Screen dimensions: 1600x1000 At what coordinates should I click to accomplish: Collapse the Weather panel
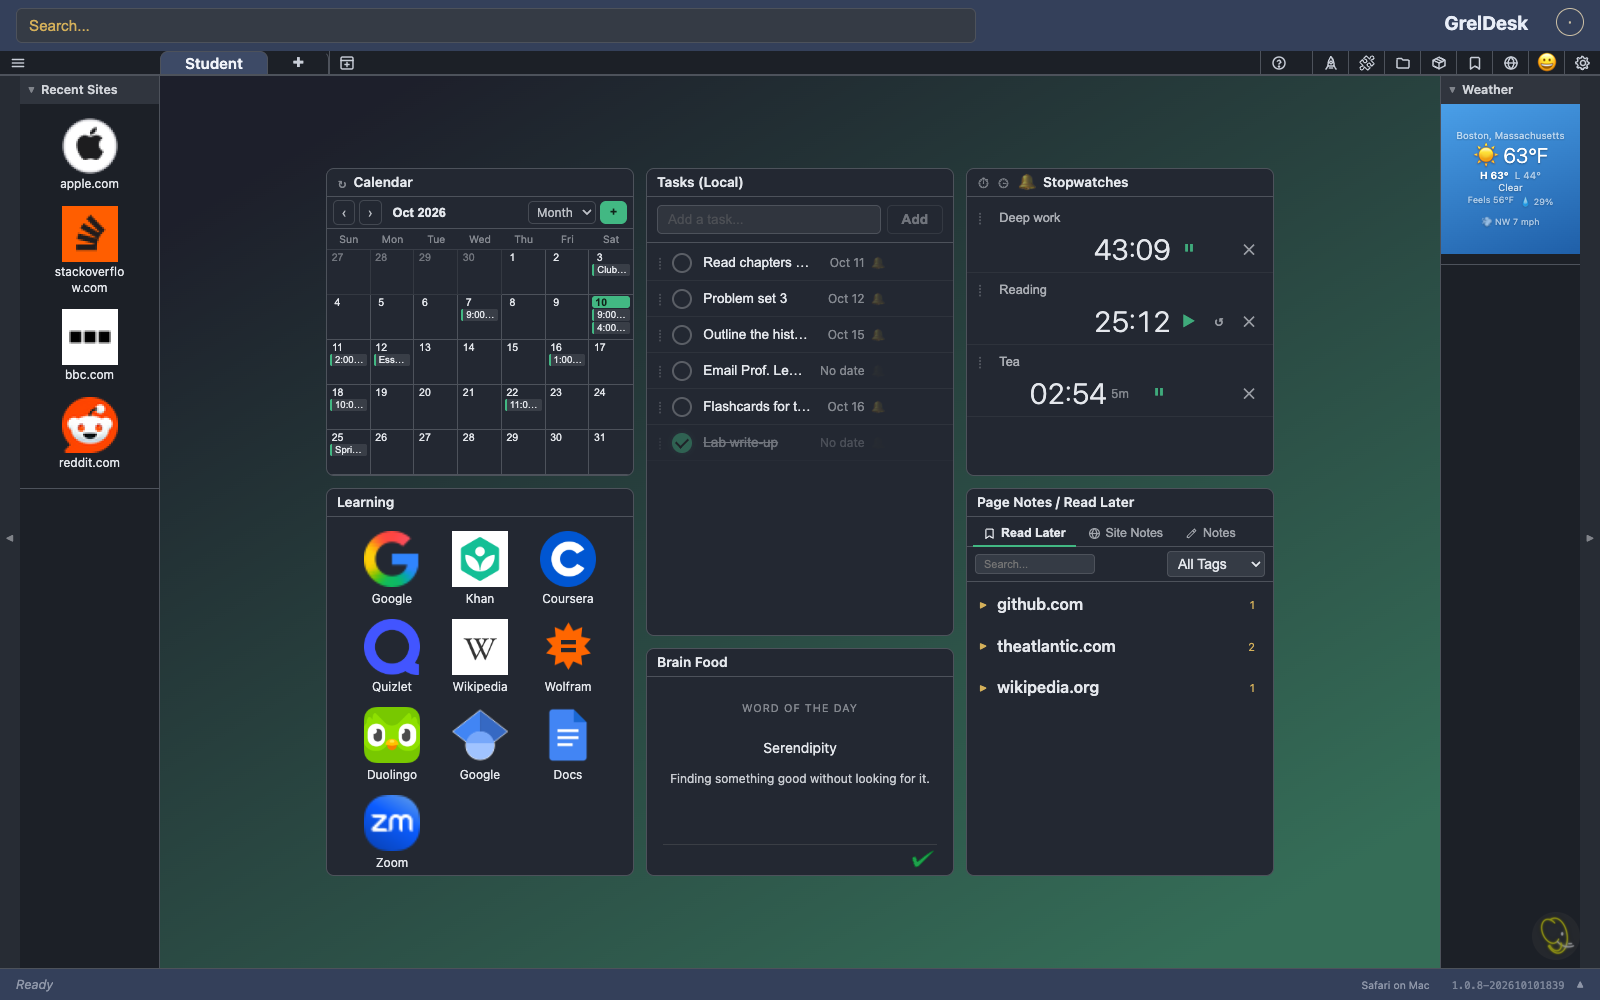point(1452,90)
